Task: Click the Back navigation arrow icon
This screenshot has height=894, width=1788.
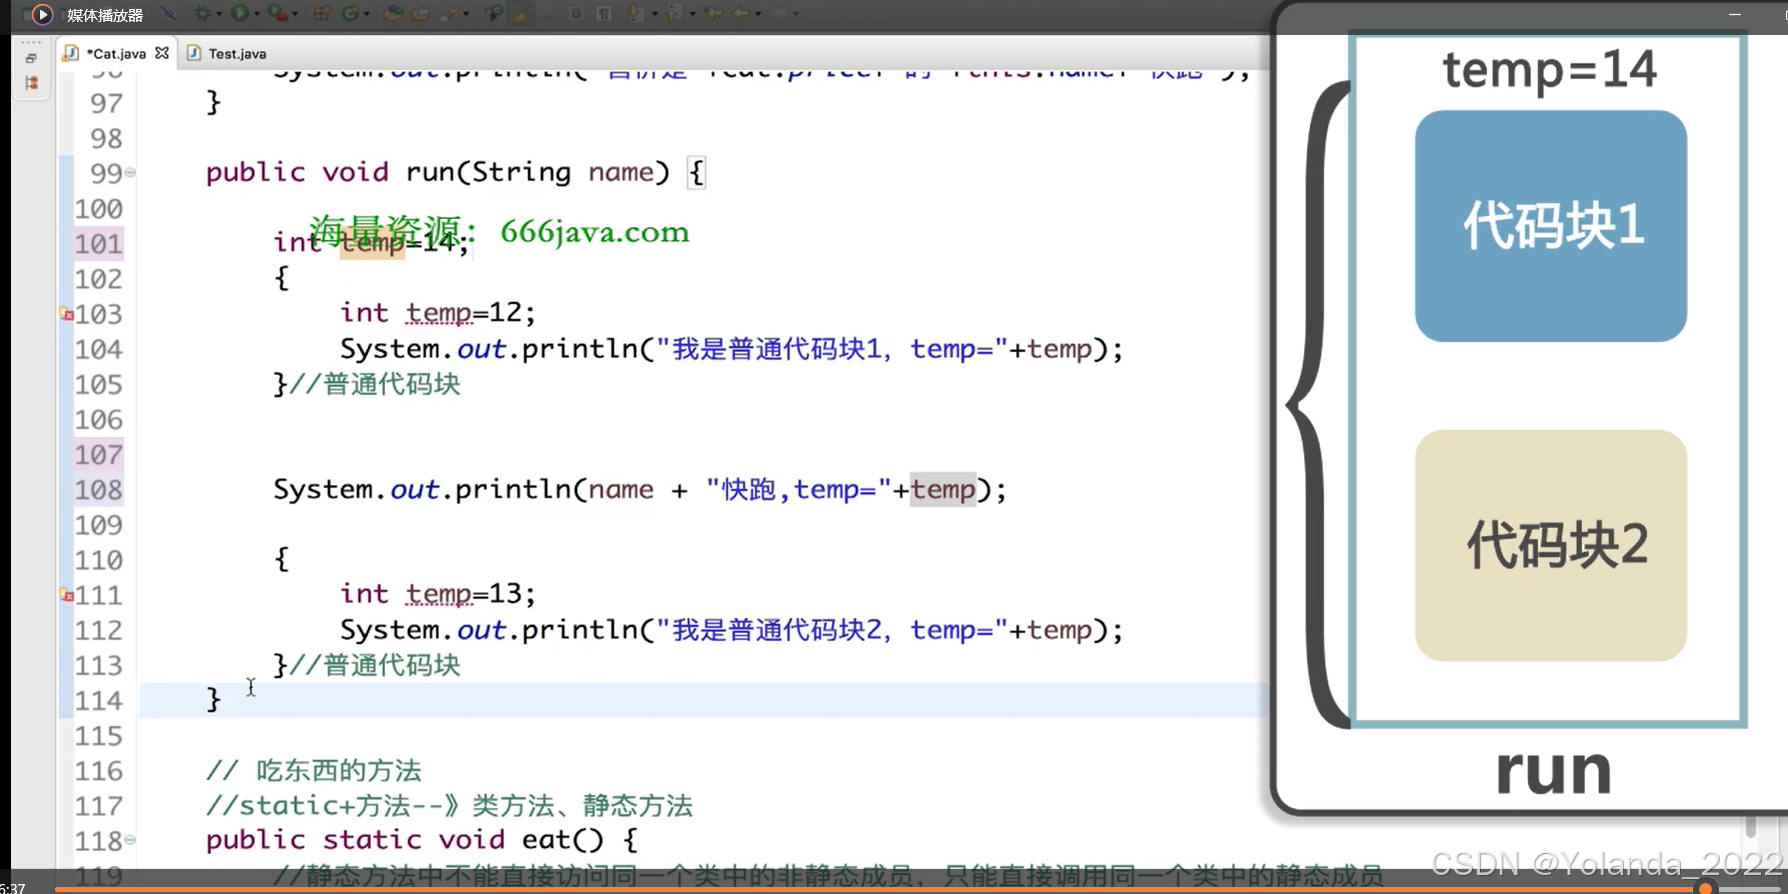Action: [741, 14]
